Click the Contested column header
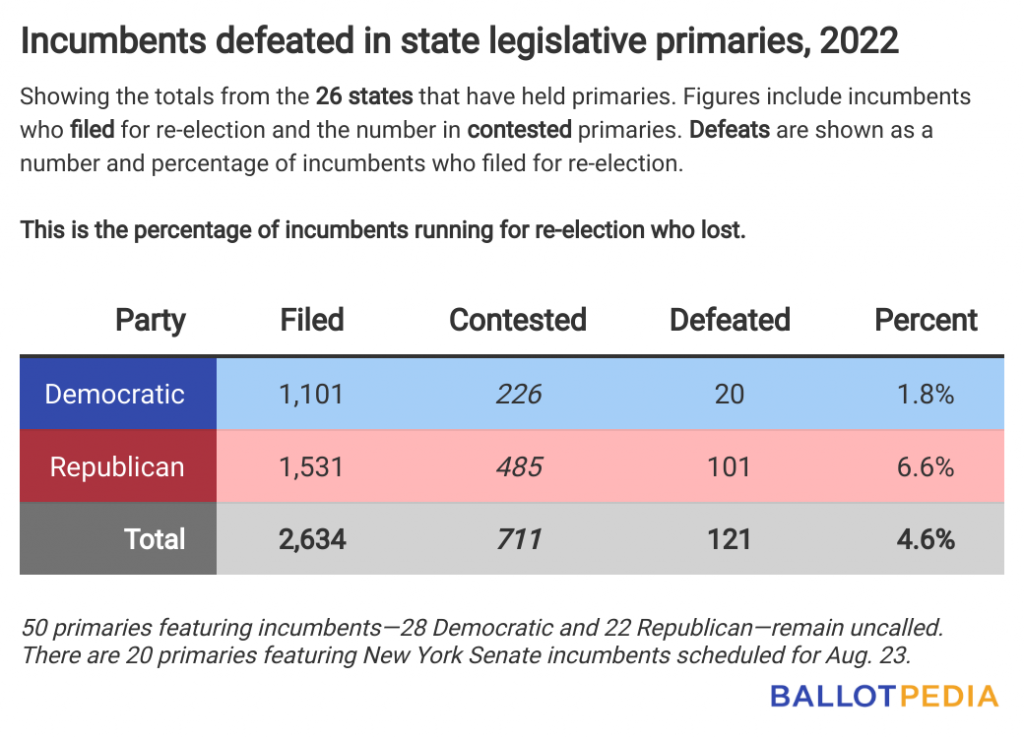This screenshot has width=1024, height=740. tap(517, 320)
